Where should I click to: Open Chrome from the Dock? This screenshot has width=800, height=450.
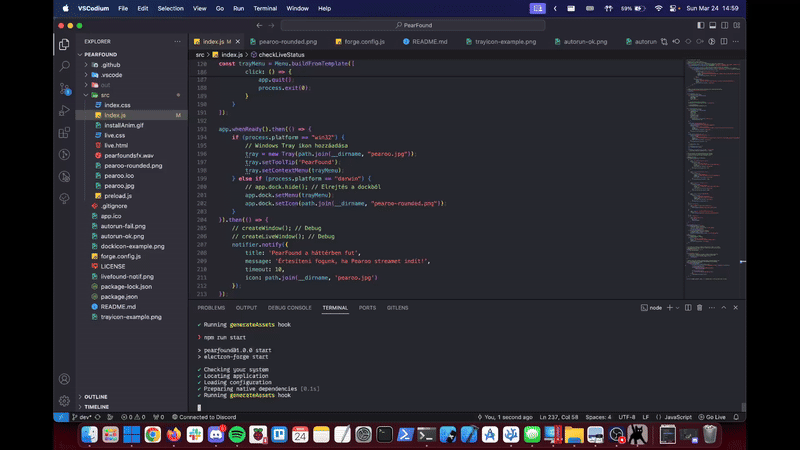[x=153, y=435]
